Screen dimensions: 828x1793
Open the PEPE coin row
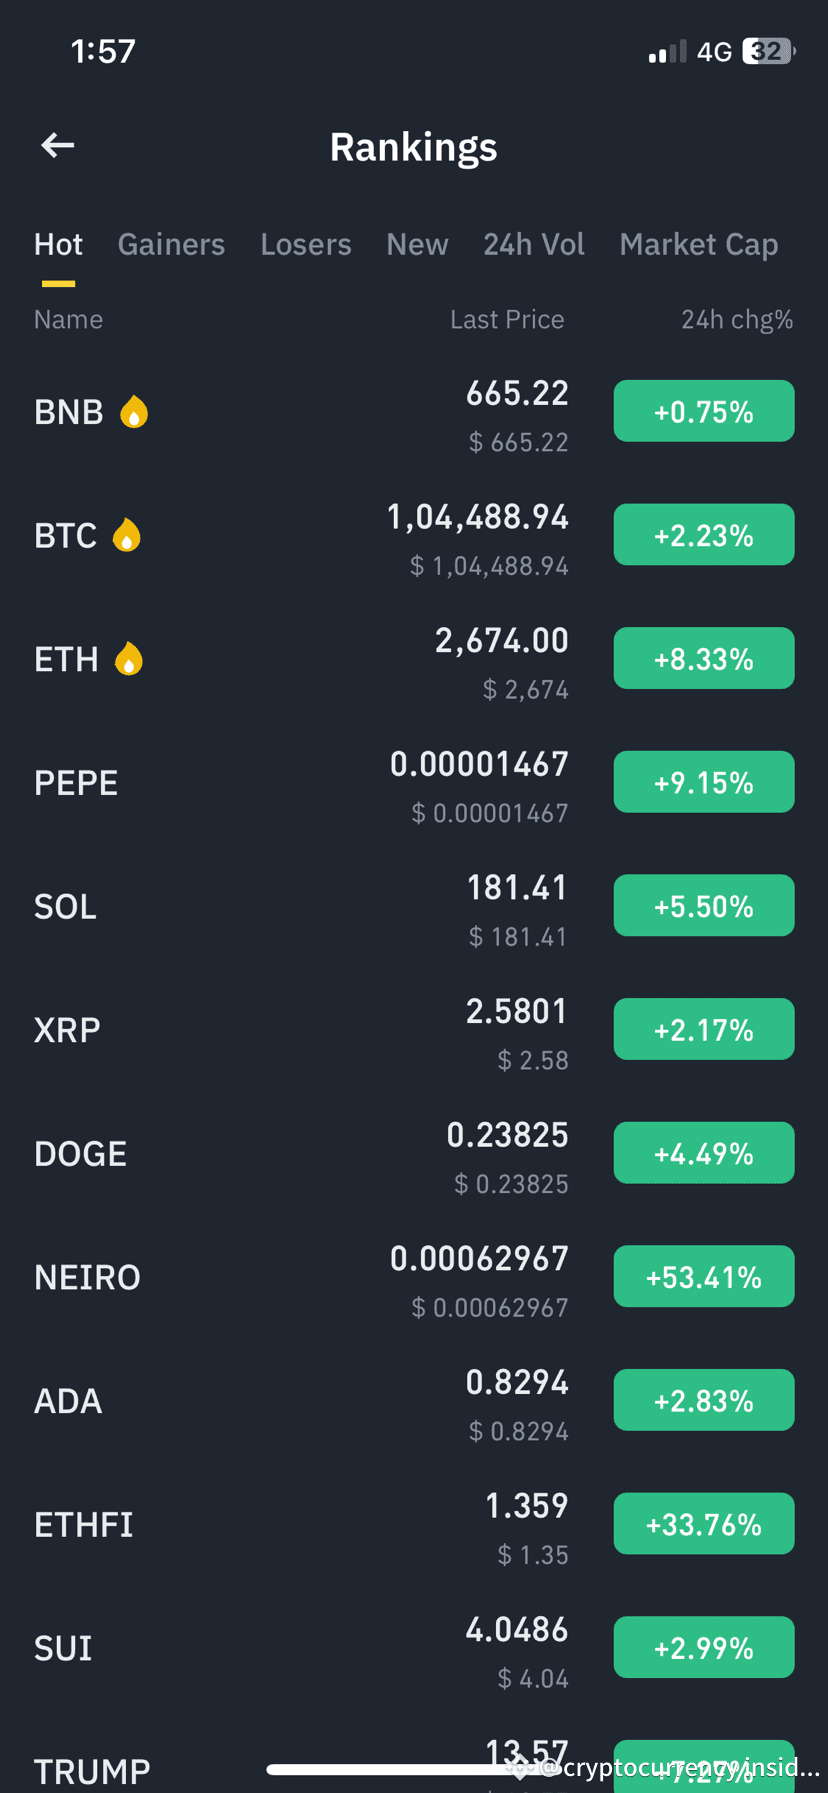pyautogui.click(x=414, y=783)
